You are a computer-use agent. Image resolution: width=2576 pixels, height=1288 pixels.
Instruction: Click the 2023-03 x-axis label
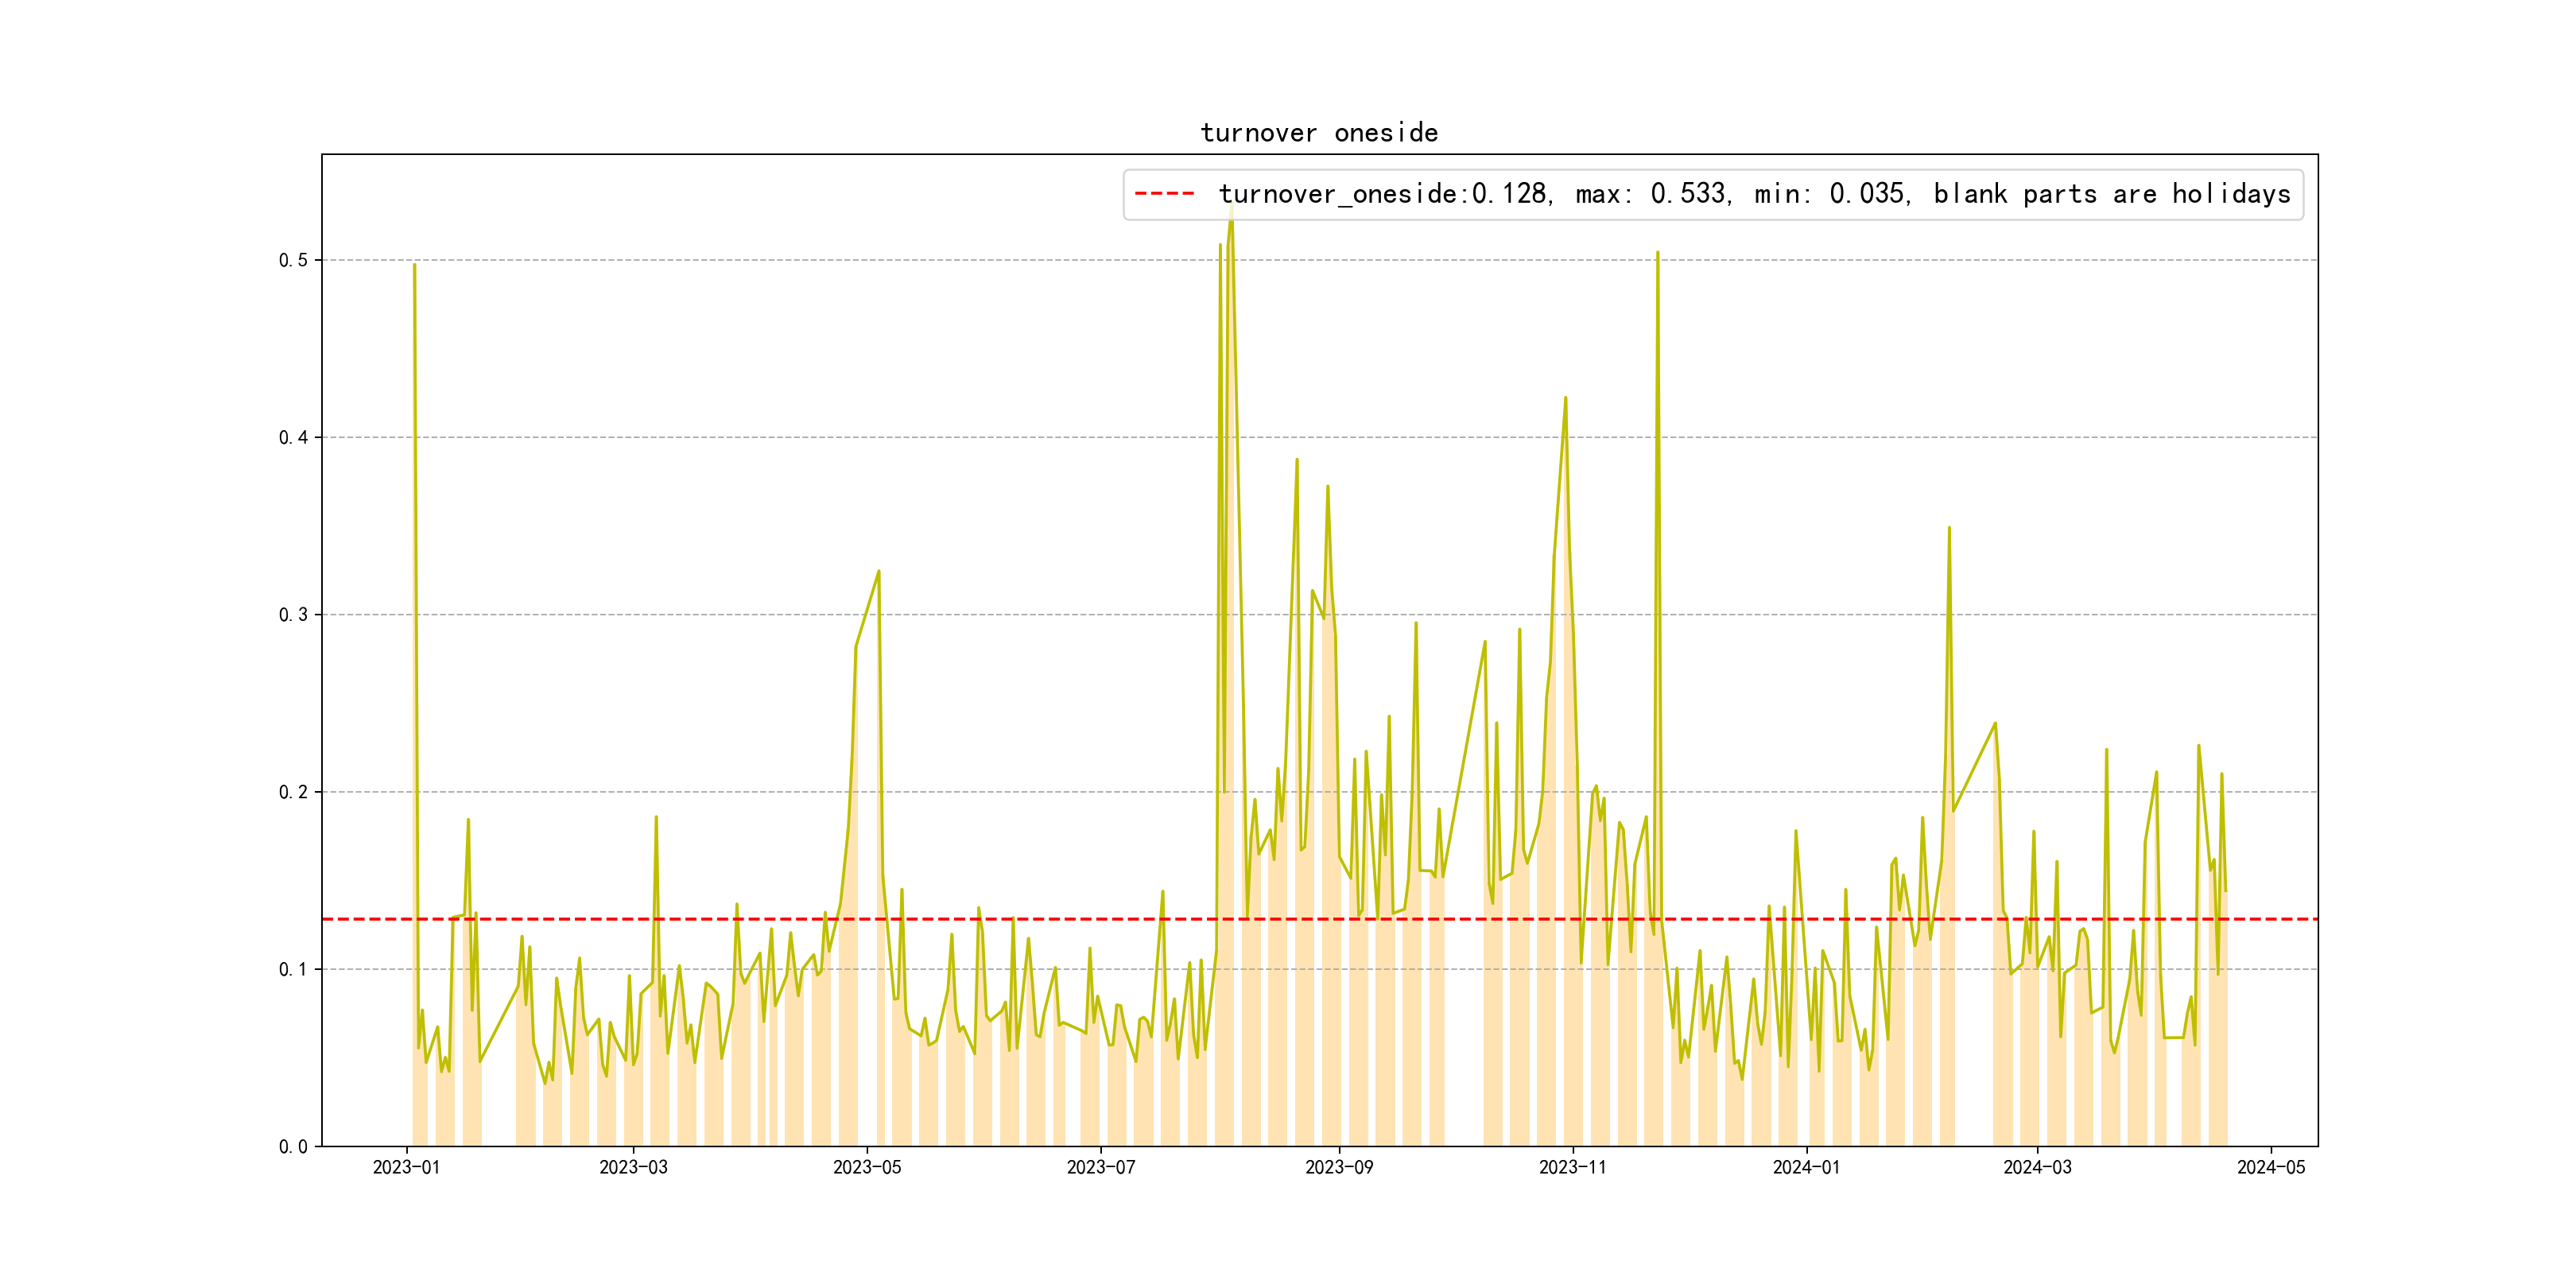(633, 1167)
